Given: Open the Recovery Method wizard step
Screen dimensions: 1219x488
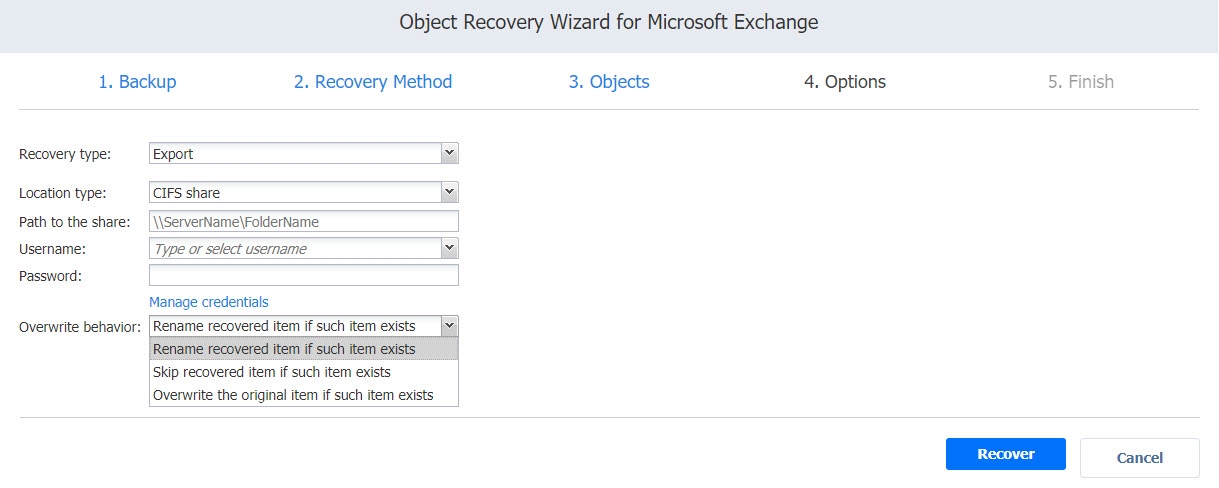Looking at the screenshot, I should (x=372, y=82).
